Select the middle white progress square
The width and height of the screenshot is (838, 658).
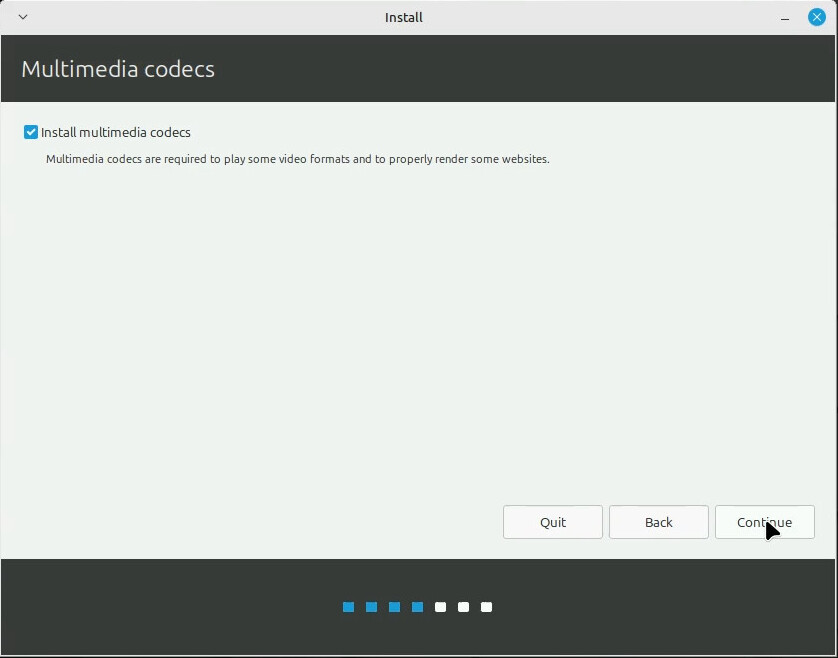463,607
